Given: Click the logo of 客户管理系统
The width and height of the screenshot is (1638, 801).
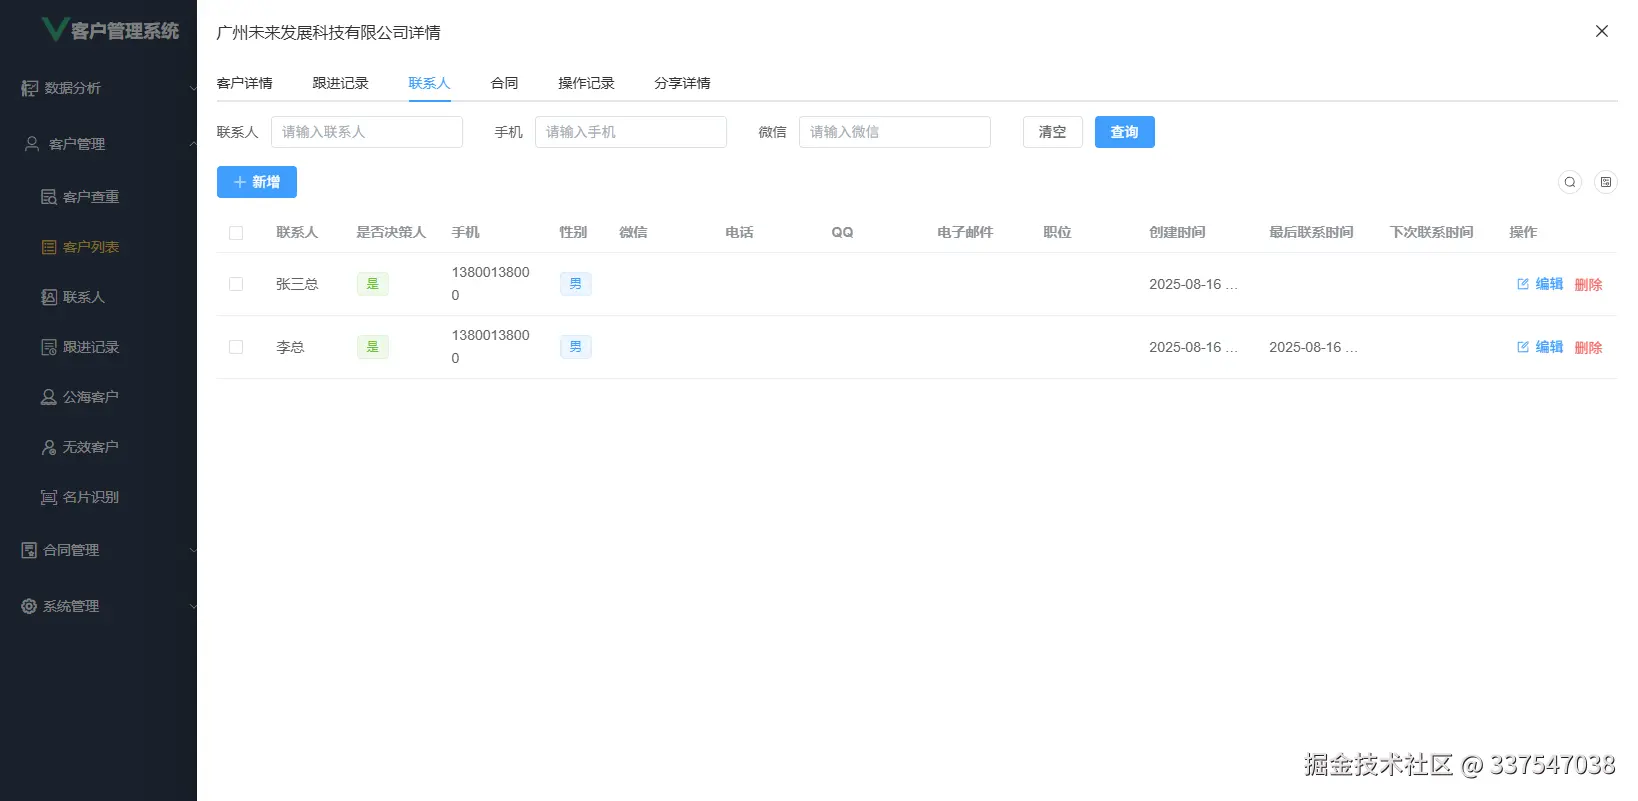Looking at the screenshot, I should (55, 29).
